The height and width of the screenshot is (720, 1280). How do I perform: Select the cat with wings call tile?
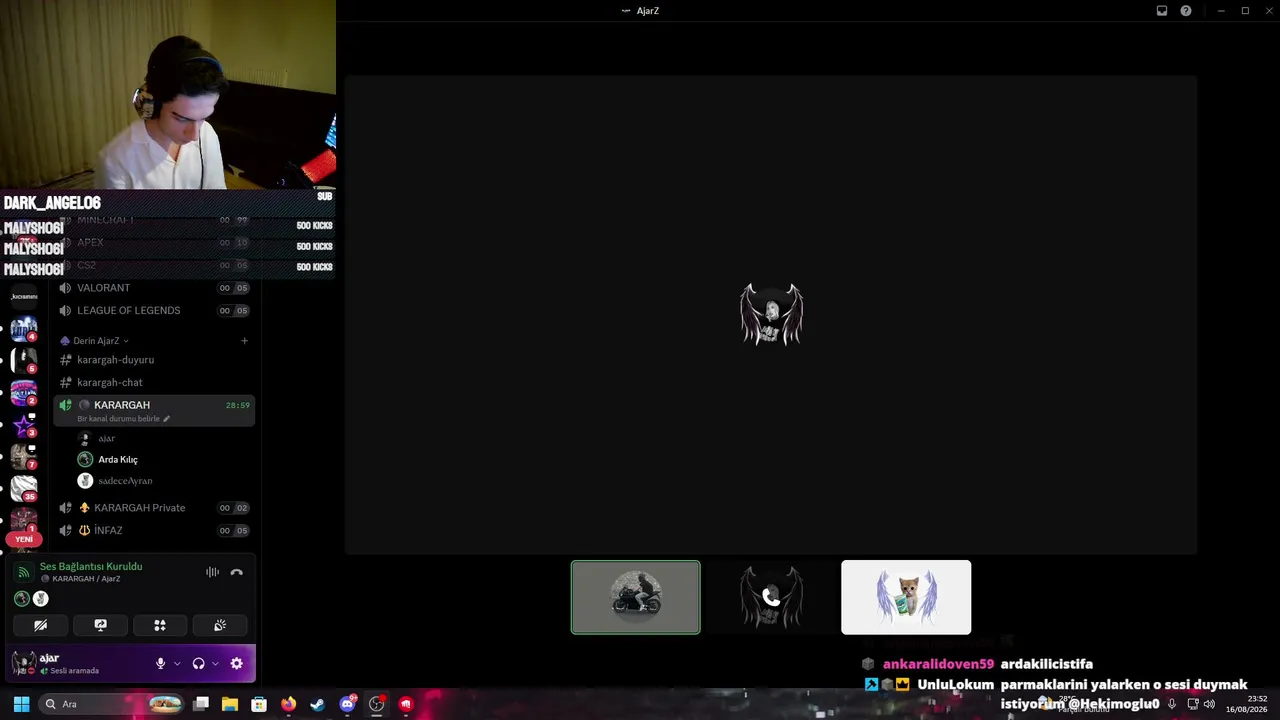(x=906, y=597)
